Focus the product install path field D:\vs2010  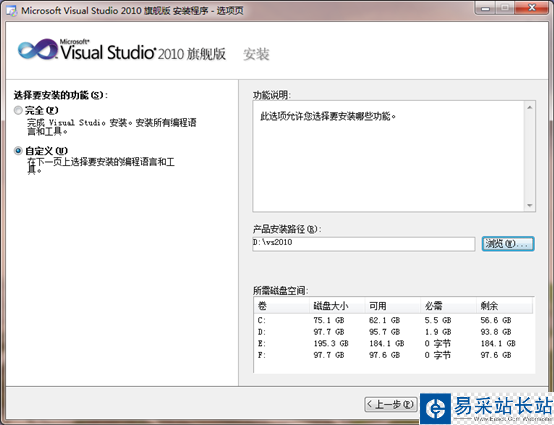click(x=364, y=243)
